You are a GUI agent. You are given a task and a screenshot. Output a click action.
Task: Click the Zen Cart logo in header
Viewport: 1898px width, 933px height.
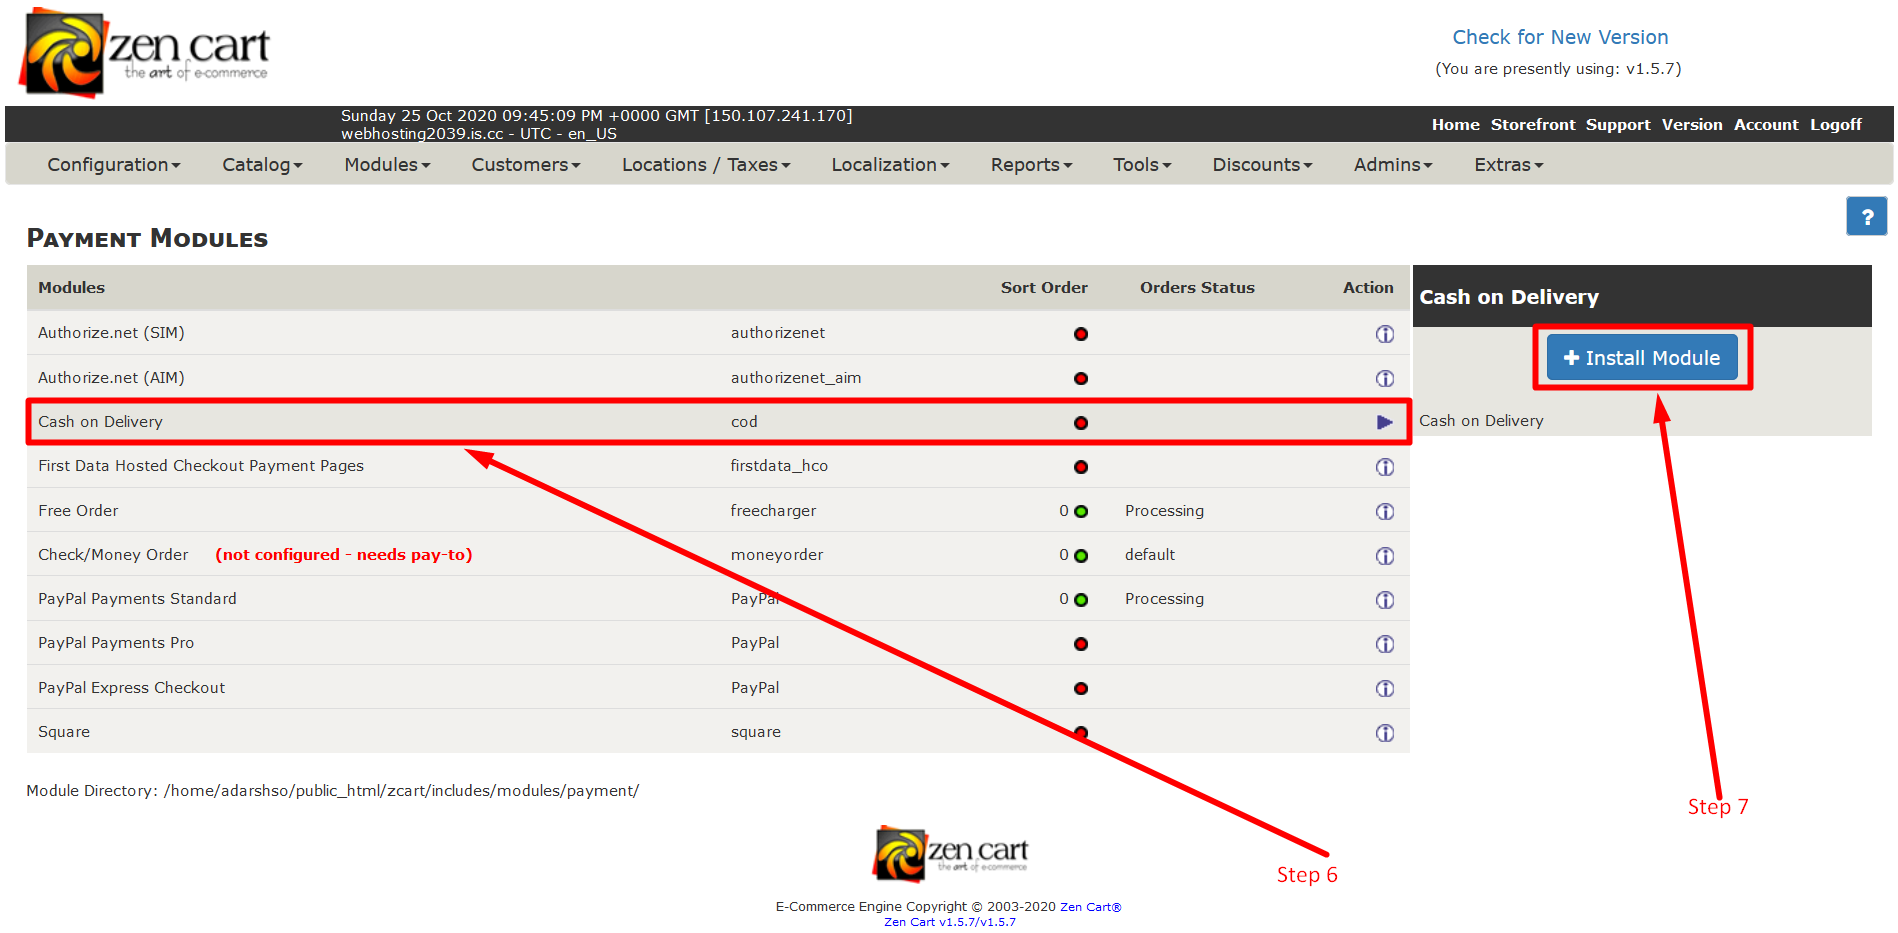coord(145,52)
